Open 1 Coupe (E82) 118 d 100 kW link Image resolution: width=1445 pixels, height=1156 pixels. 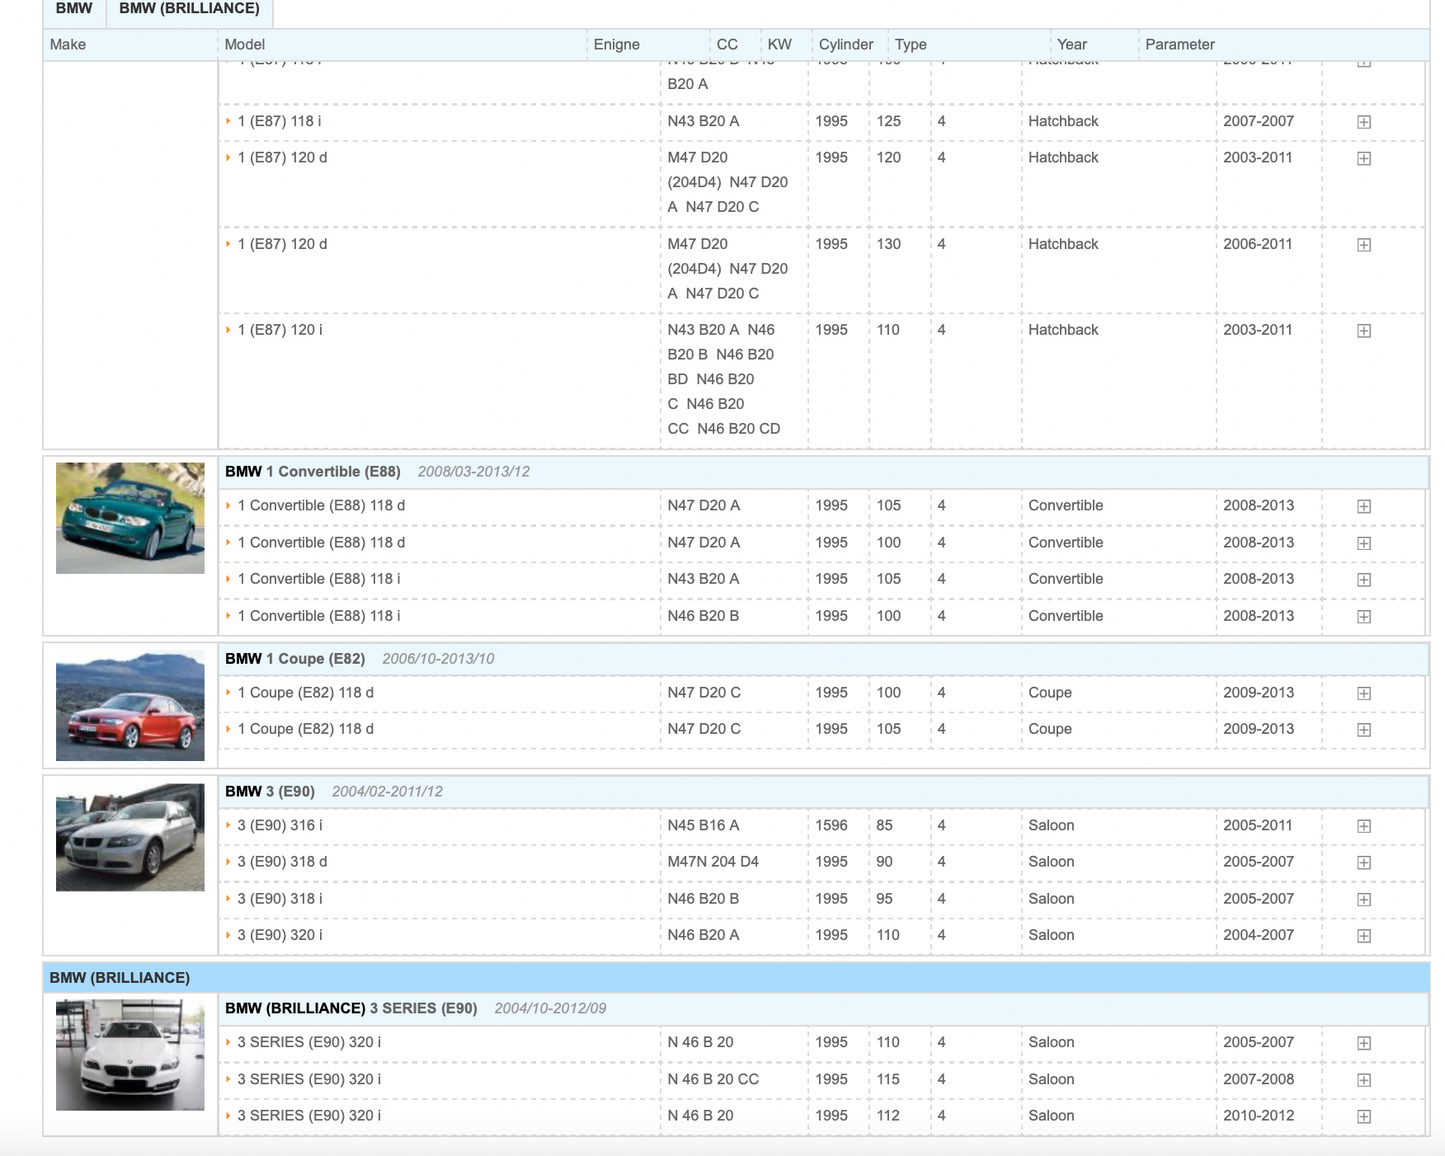point(305,692)
